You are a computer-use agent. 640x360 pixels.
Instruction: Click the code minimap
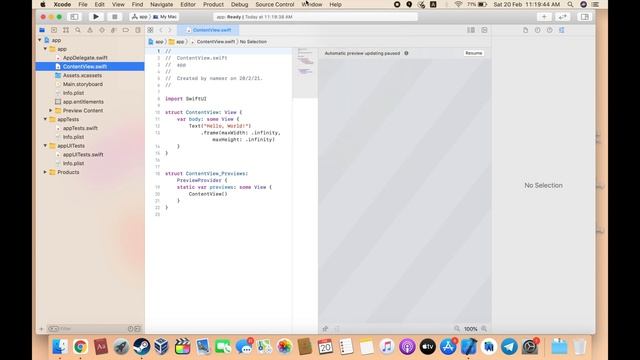(x=305, y=73)
